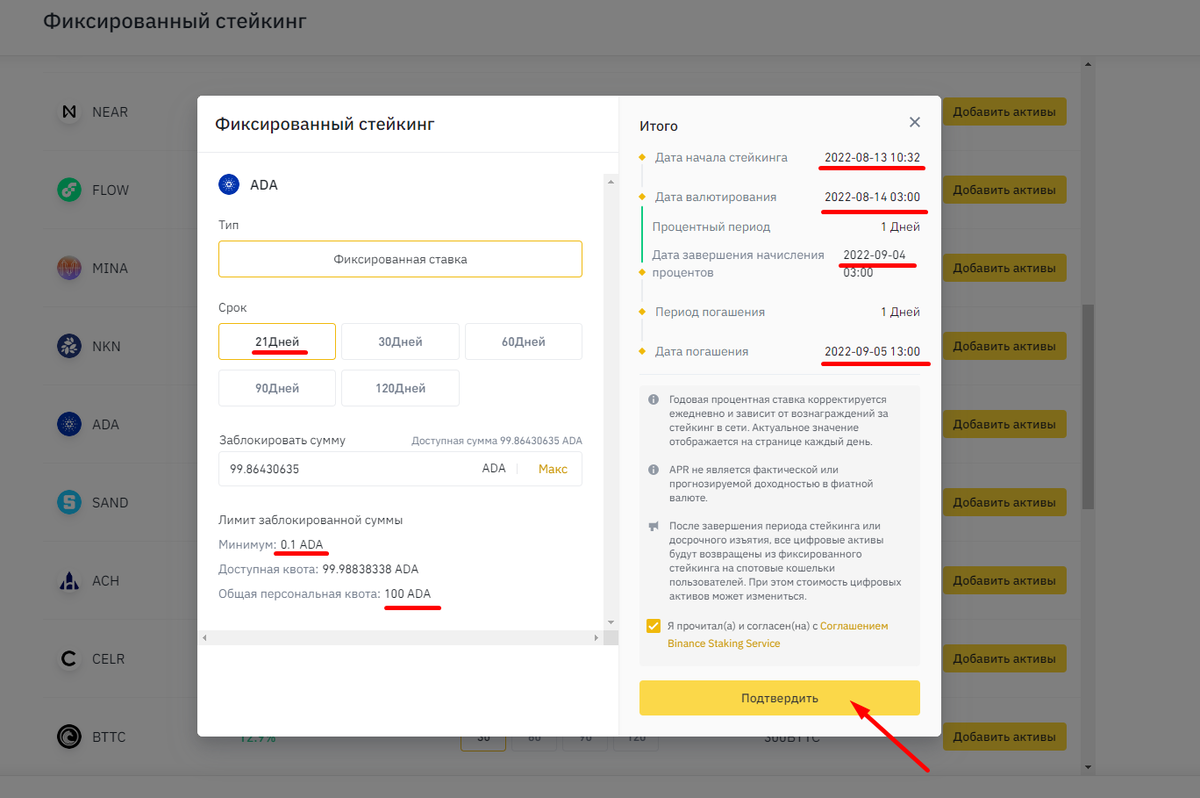The image size is (1200, 798).
Task: Click Добавить активы for SAND
Action: [x=1004, y=502]
